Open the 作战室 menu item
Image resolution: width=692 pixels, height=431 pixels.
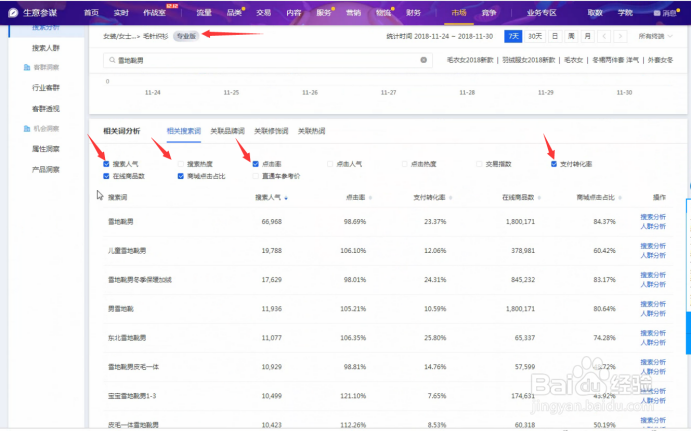[154, 13]
